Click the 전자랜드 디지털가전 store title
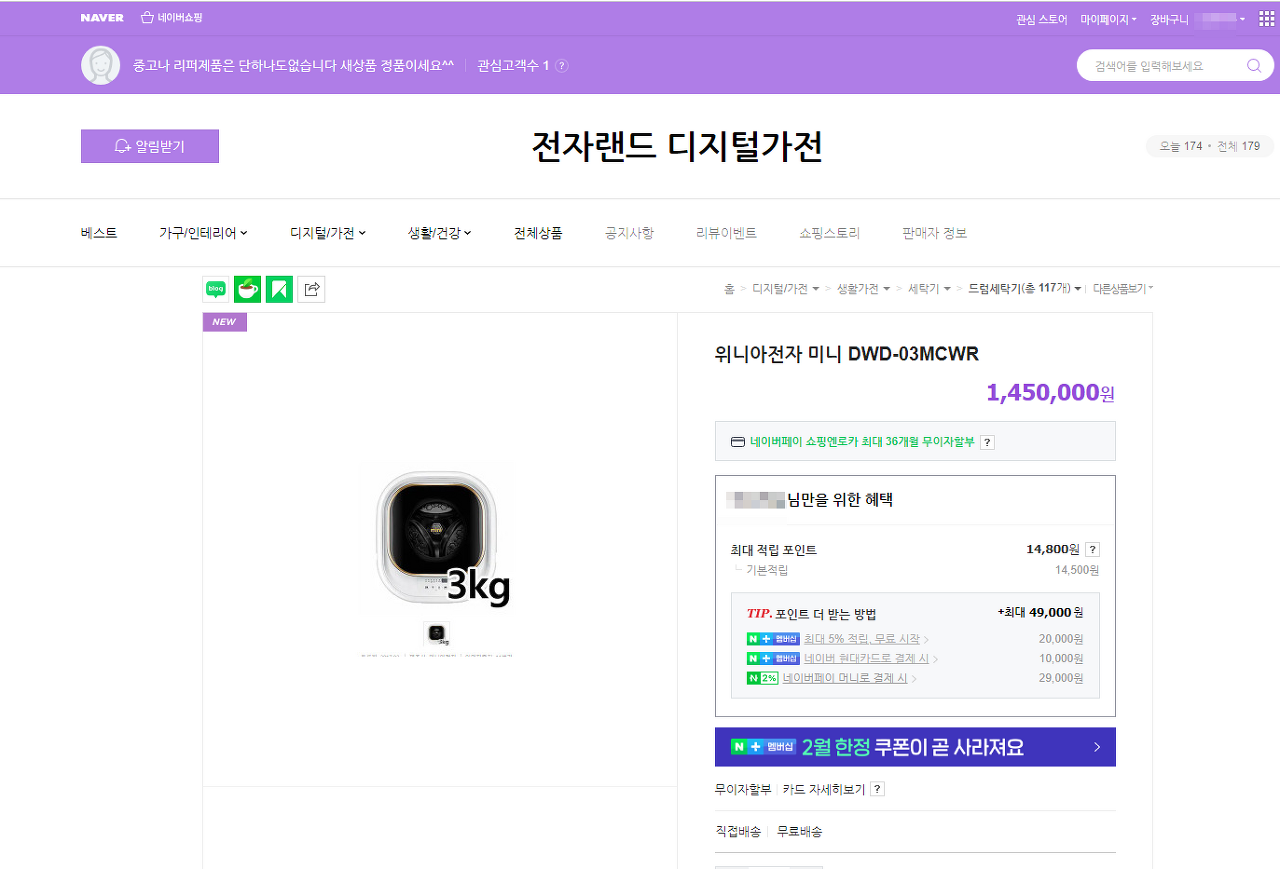This screenshot has width=1280, height=869. [677, 147]
